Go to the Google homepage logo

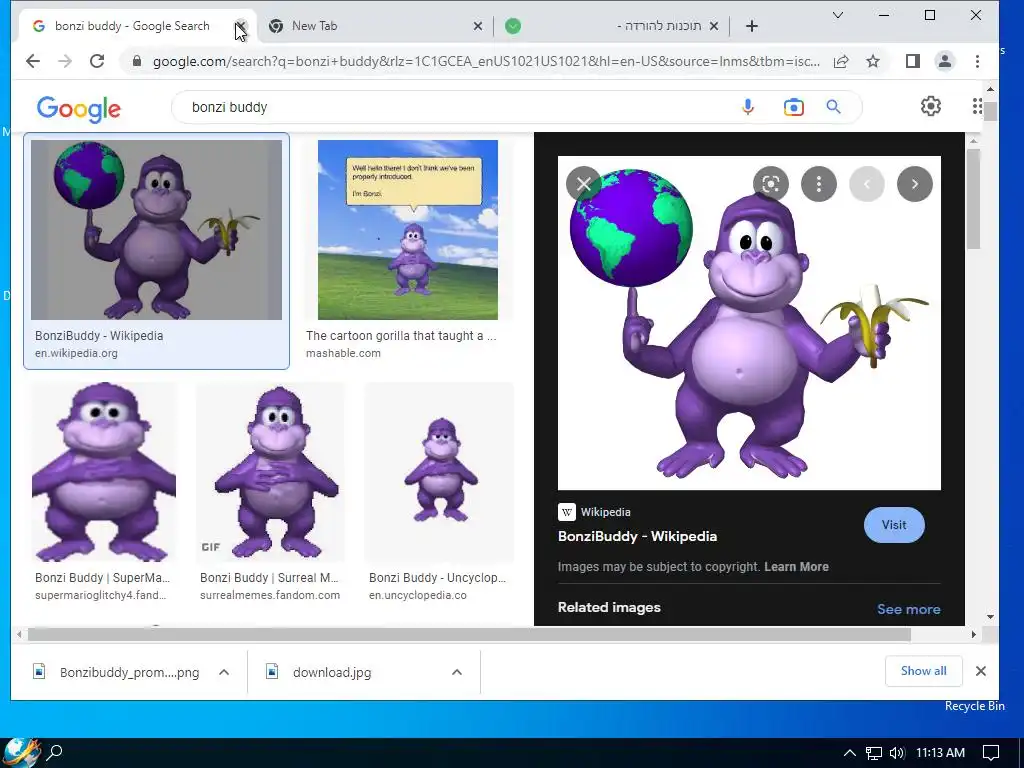tap(78, 108)
